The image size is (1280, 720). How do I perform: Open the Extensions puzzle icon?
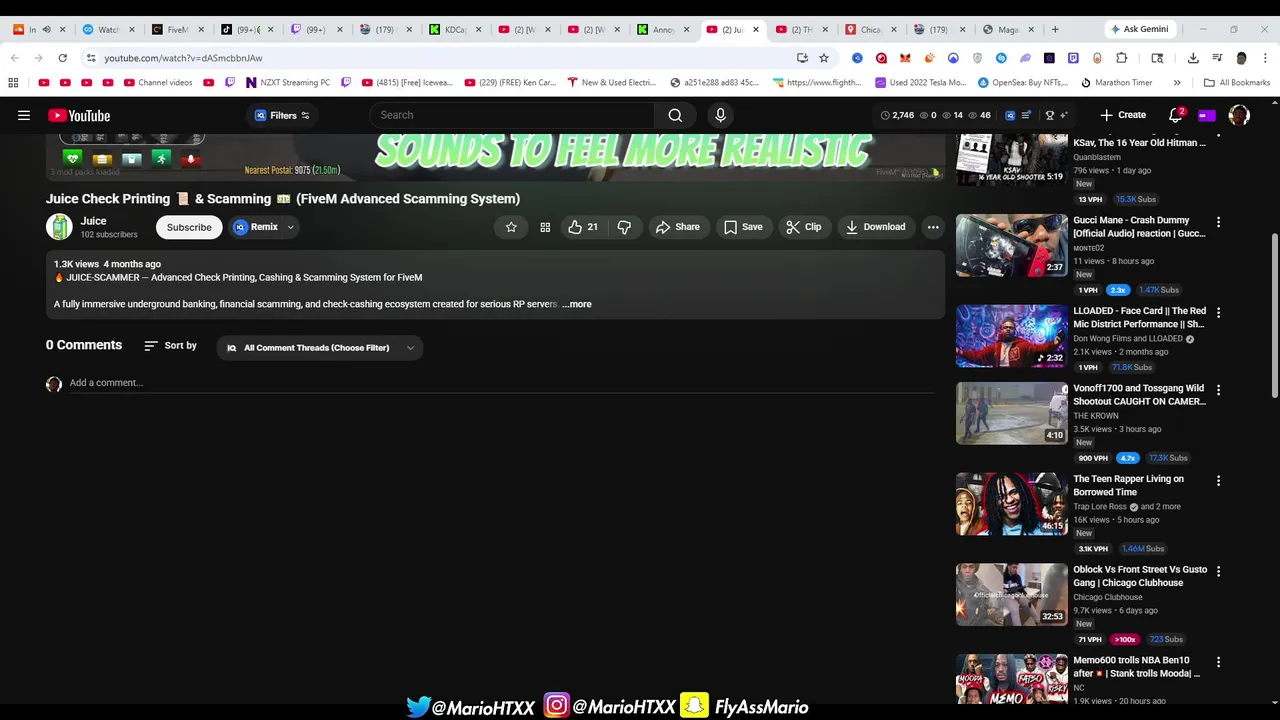click(1121, 58)
